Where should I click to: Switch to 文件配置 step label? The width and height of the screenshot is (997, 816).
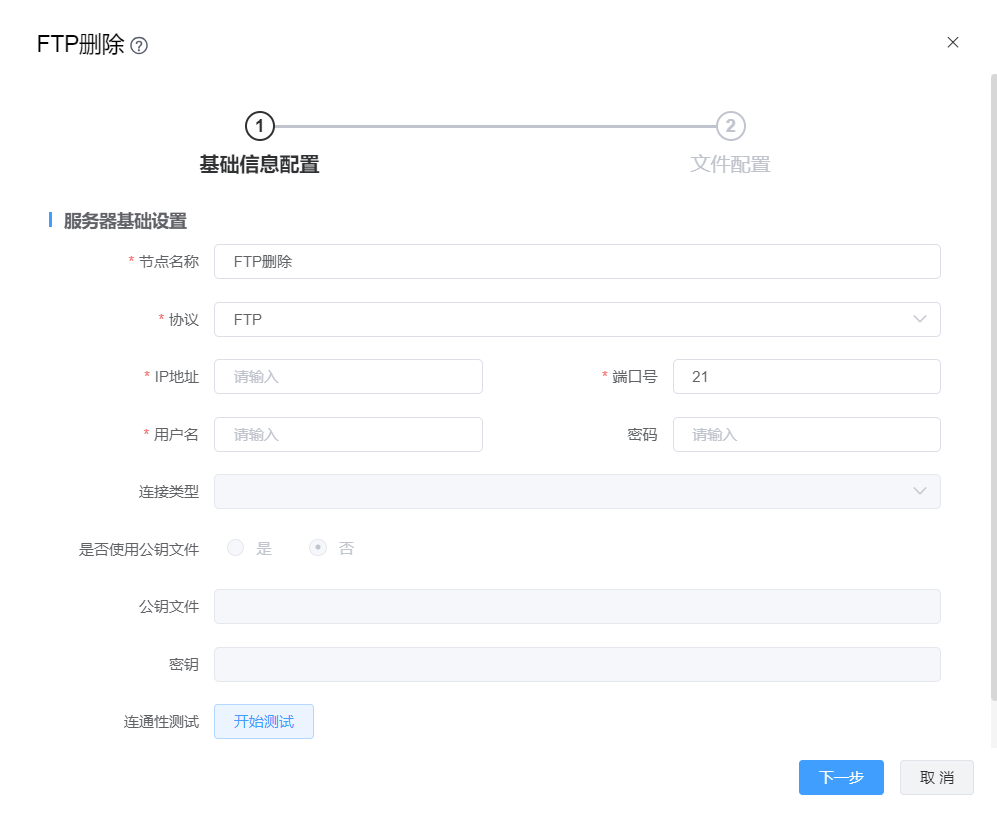click(730, 165)
